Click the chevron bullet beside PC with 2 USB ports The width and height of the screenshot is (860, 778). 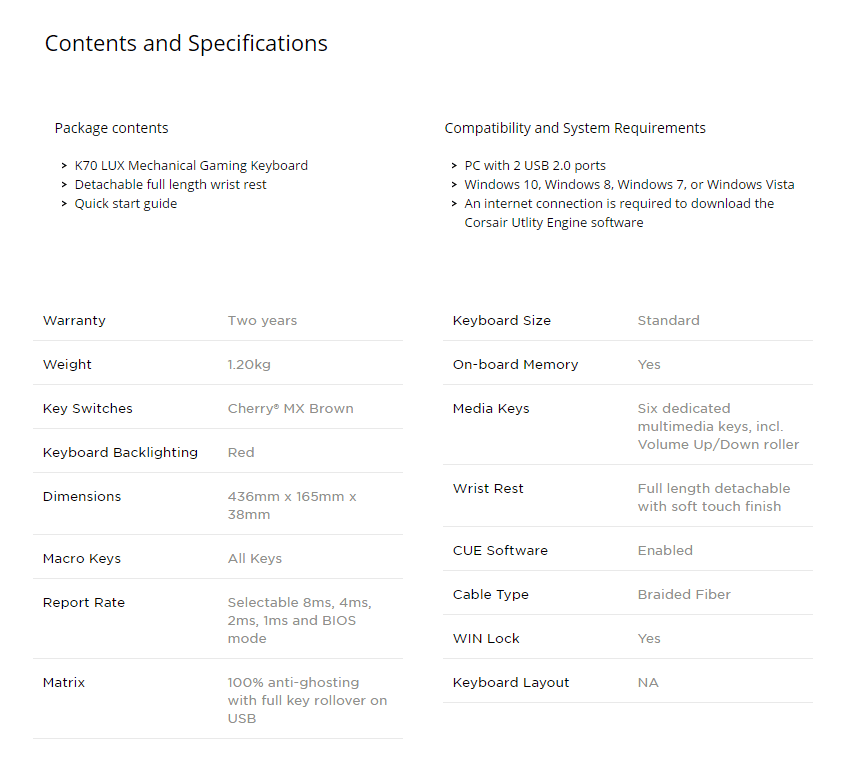pos(454,166)
